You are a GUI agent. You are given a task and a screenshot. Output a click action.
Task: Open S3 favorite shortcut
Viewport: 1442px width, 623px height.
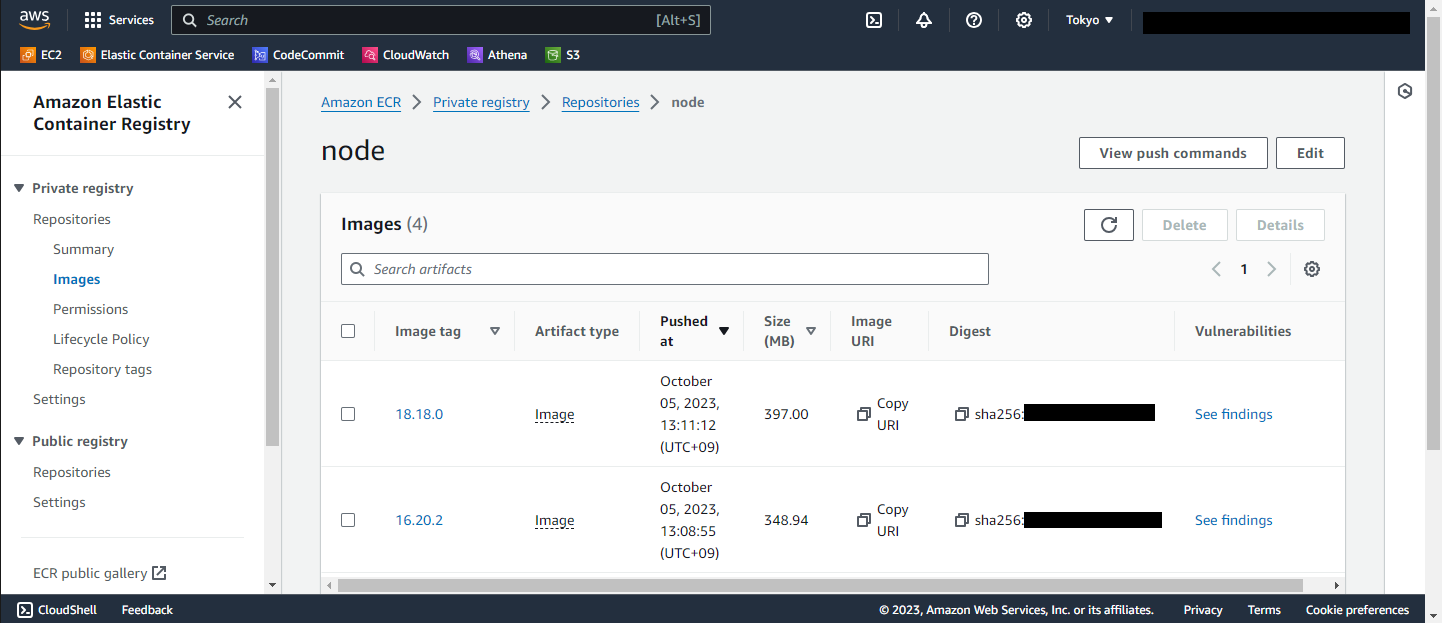[x=563, y=55]
